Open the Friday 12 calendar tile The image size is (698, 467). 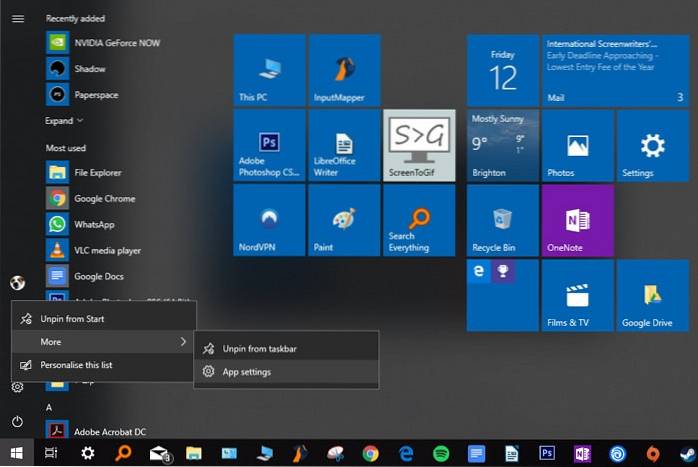(x=502, y=71)
